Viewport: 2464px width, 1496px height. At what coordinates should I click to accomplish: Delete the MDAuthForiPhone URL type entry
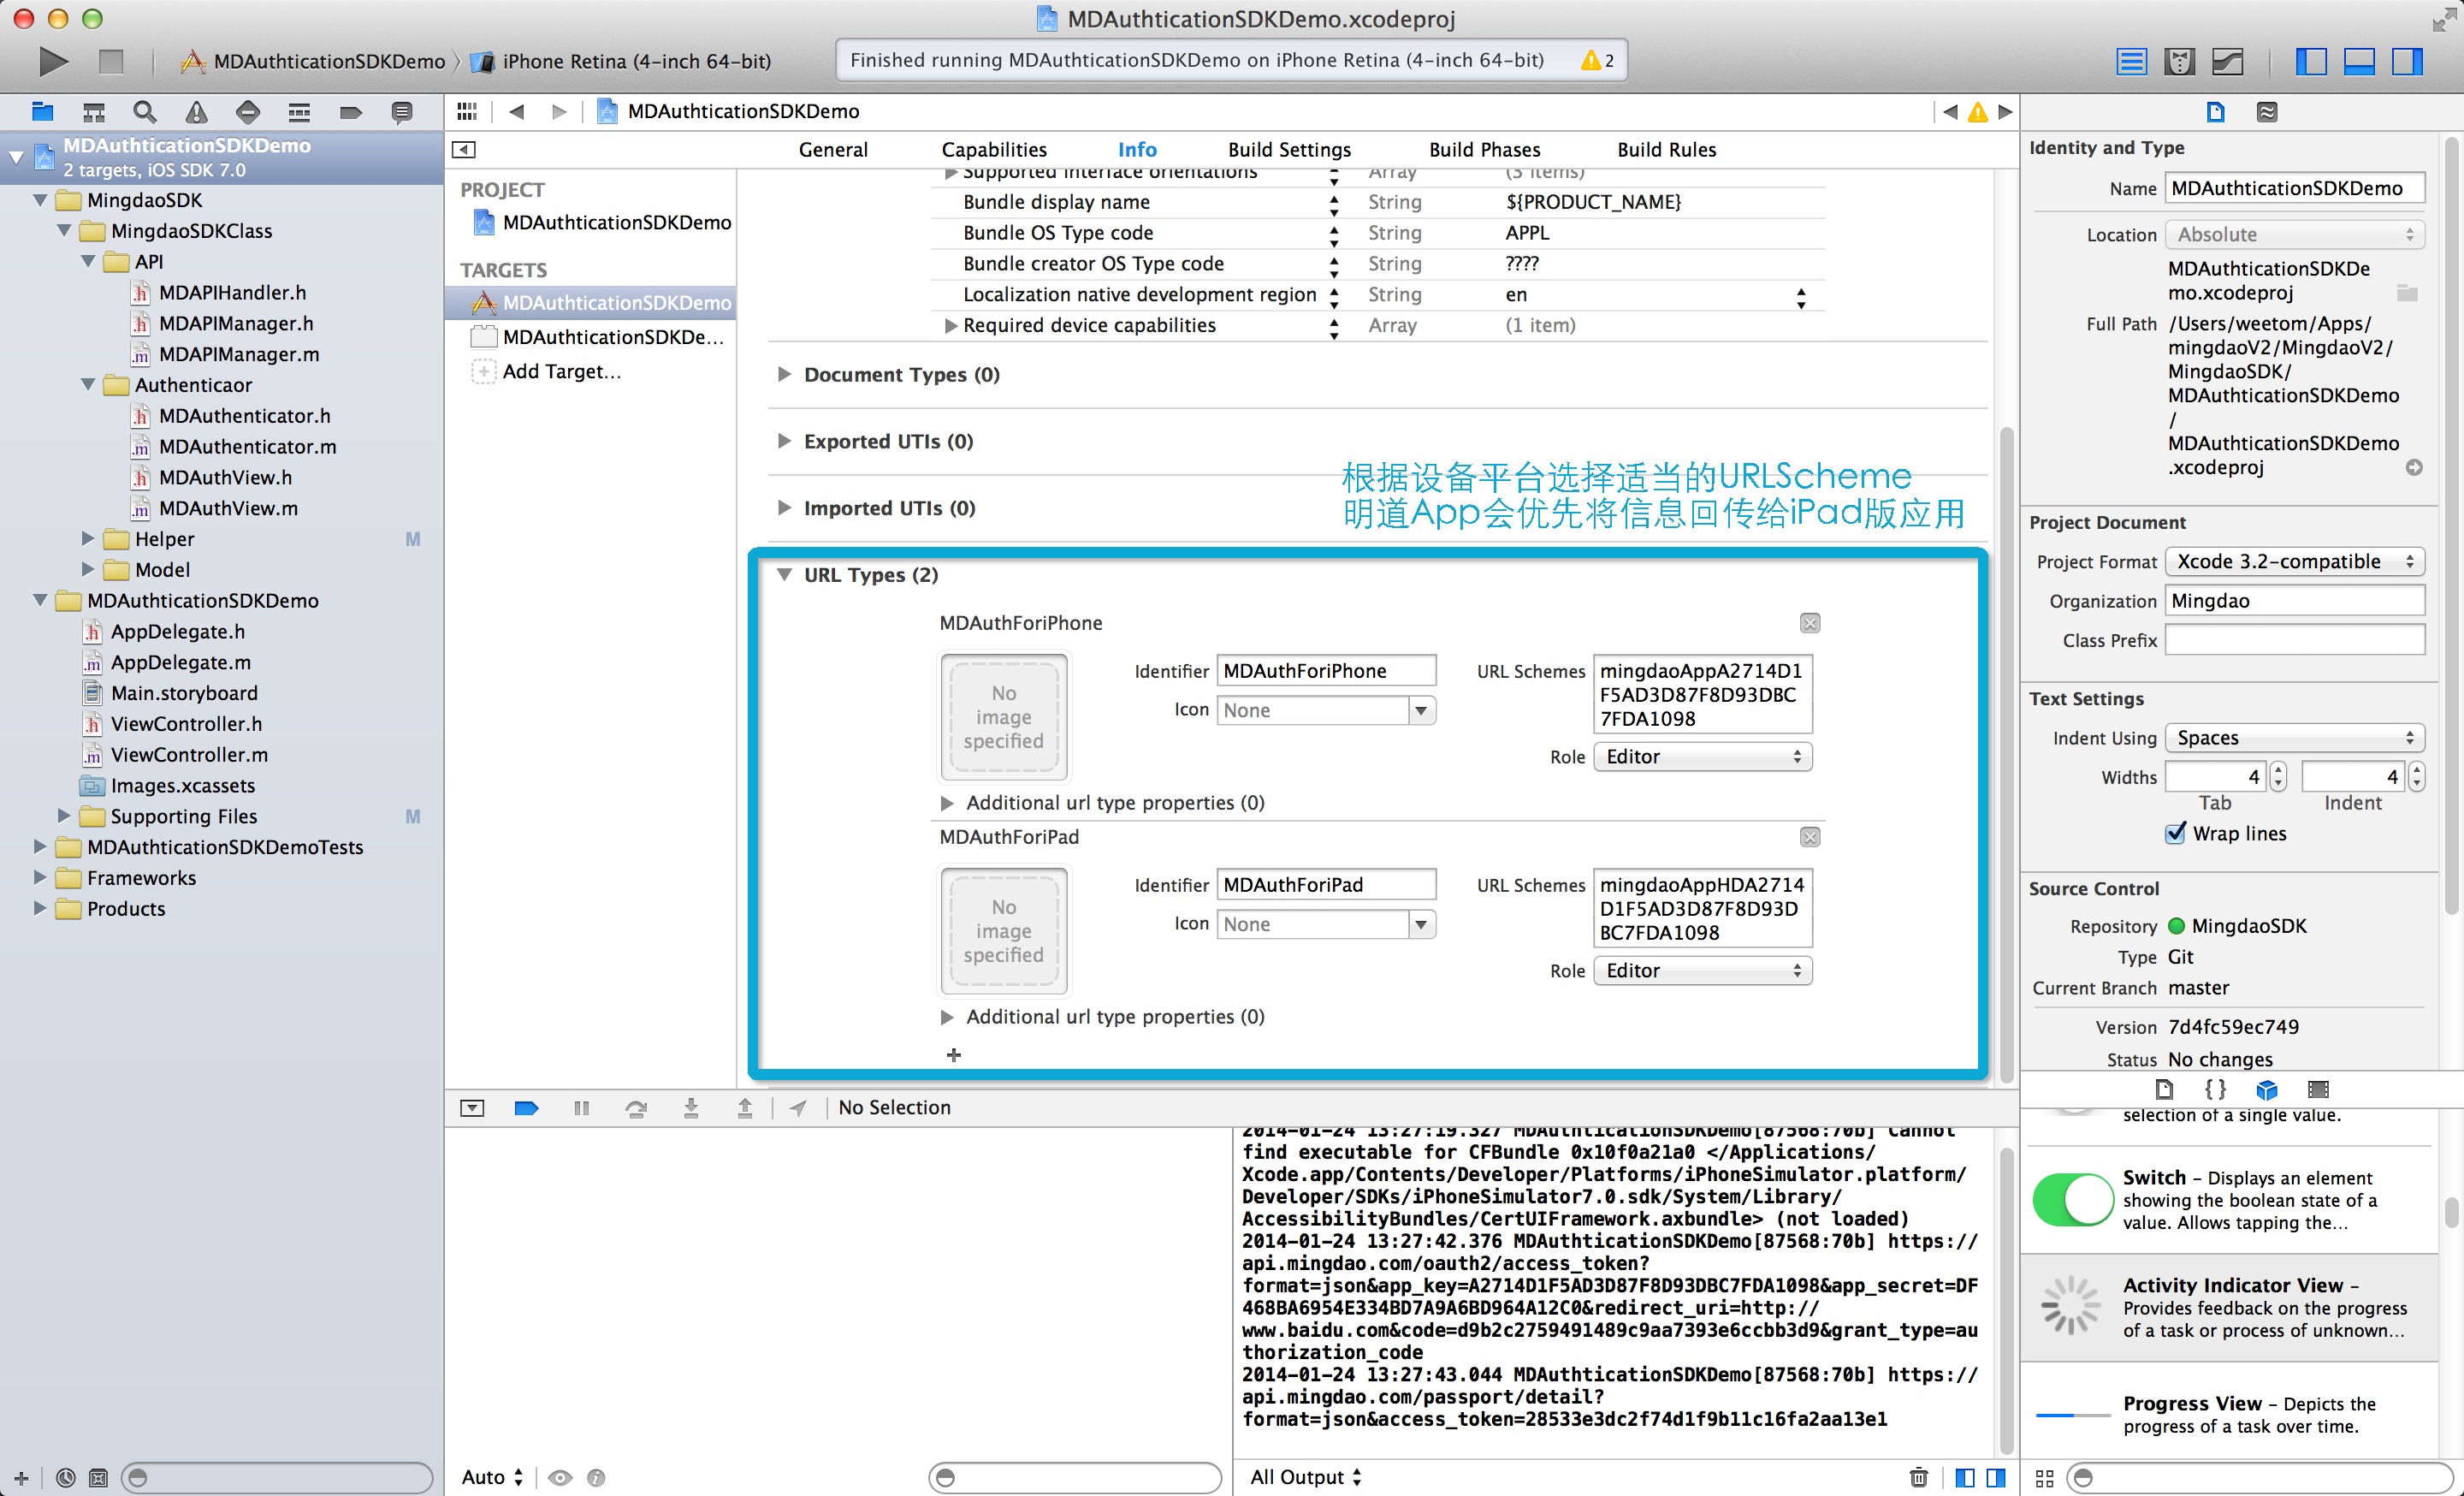[x=1809, y=623]
